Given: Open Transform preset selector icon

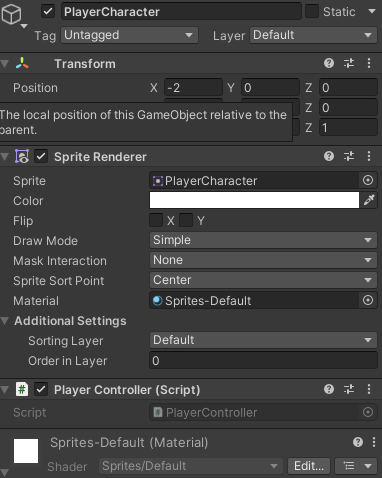Looking at the screenshot, I should tap(349, 63).
